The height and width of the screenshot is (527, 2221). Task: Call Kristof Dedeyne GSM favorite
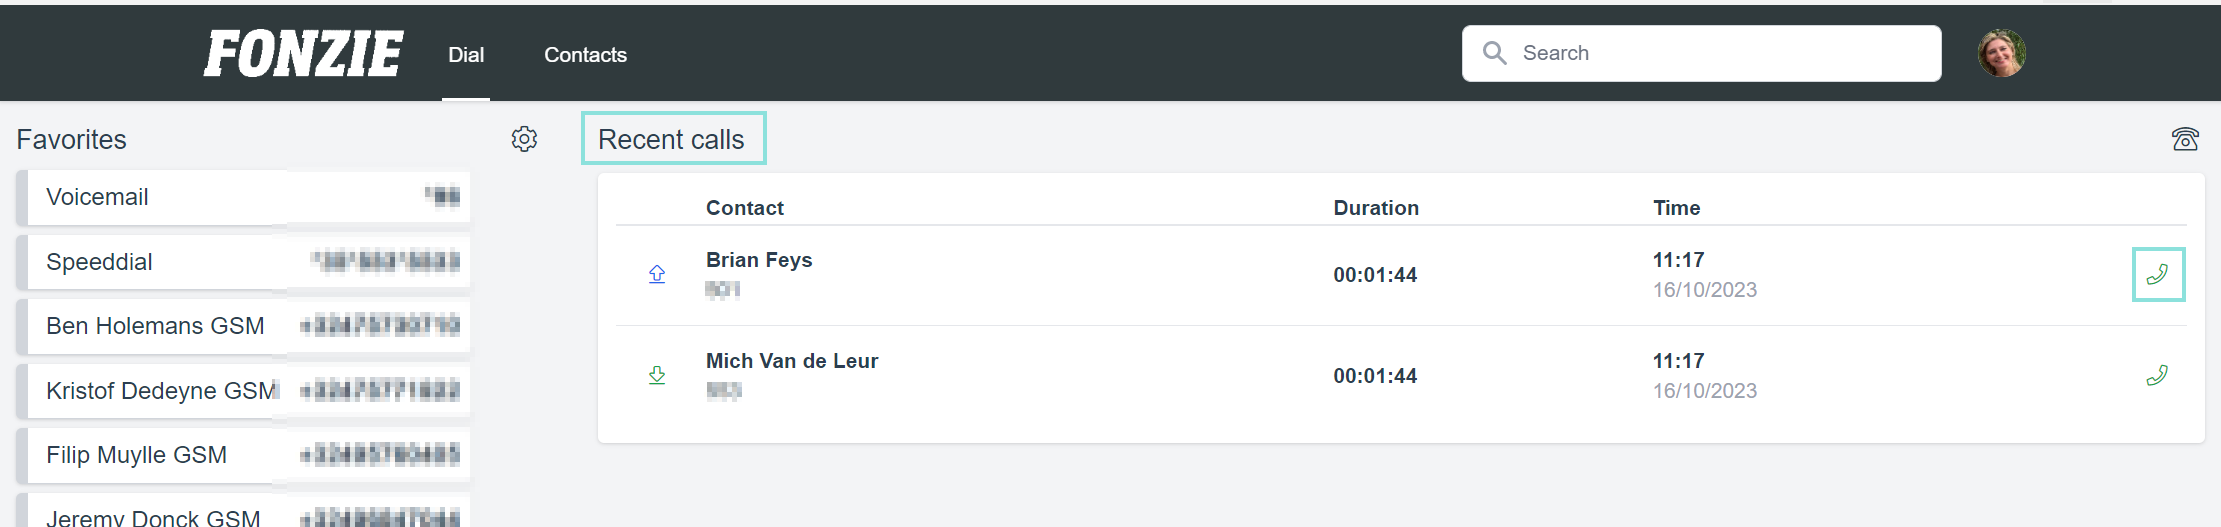click(x=243, y=391)
